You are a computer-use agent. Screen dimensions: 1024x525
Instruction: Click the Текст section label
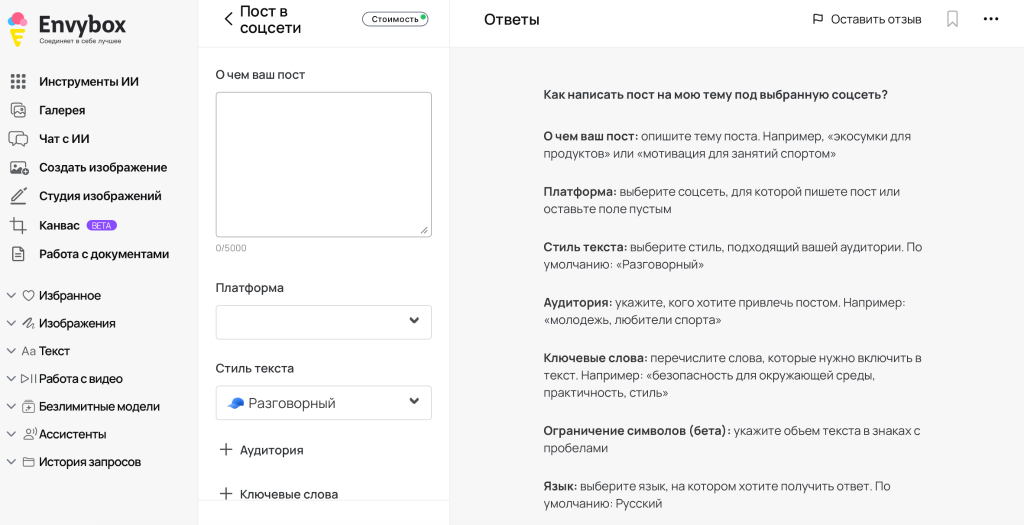54,351
